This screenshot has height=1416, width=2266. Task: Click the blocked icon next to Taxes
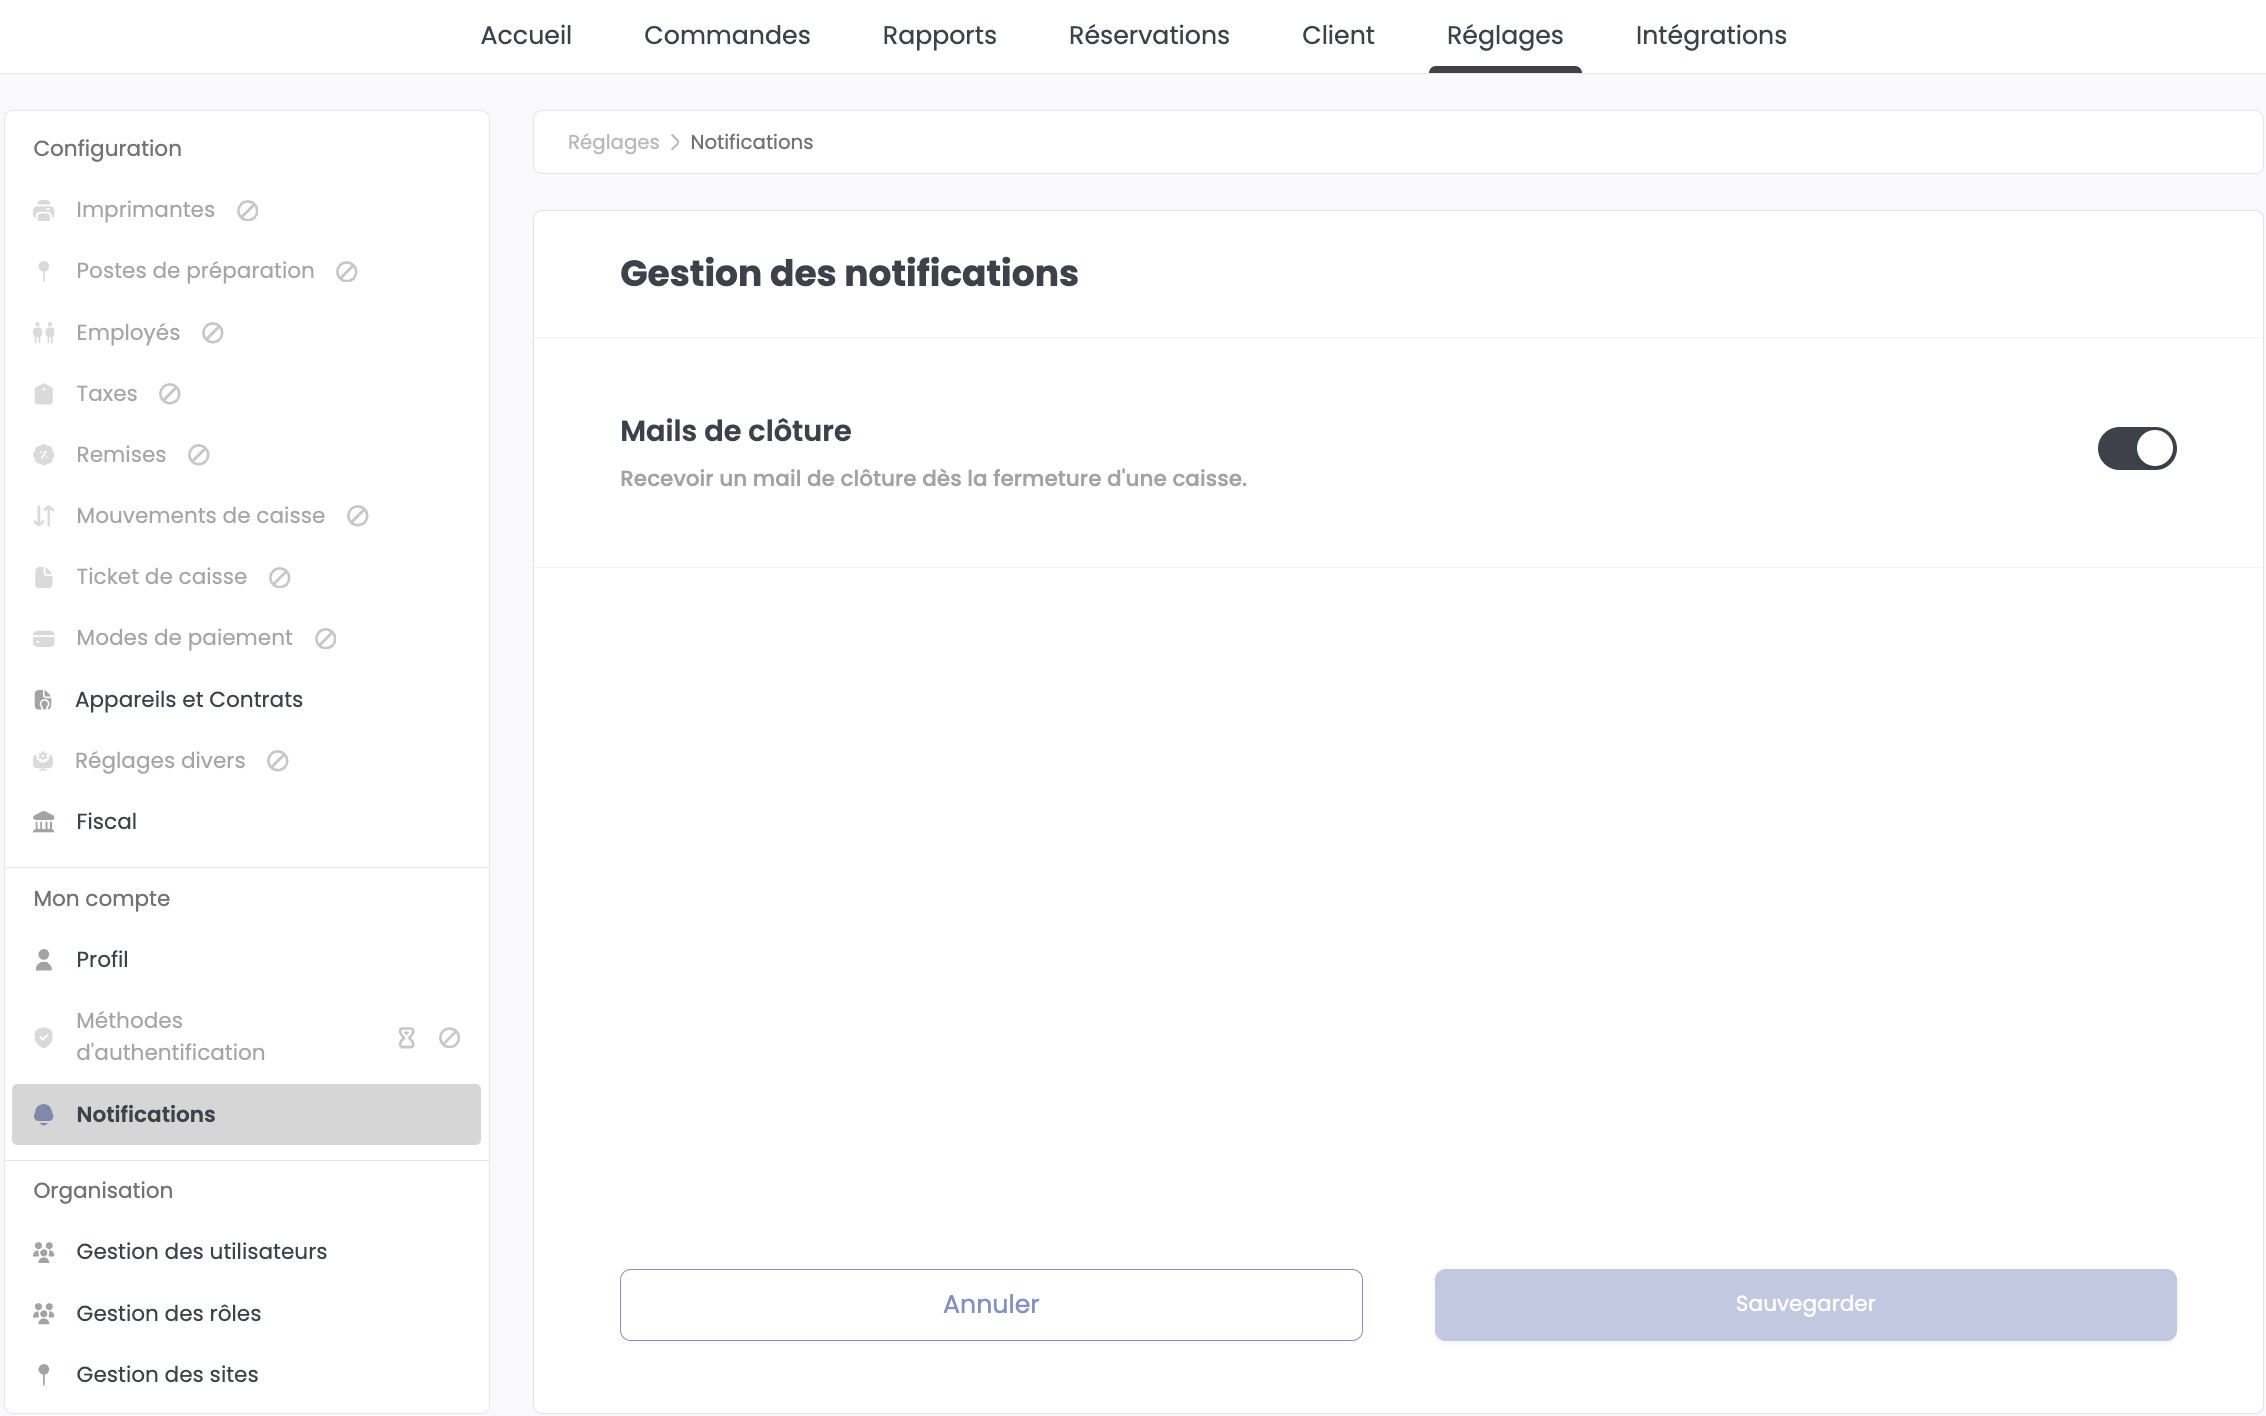(x=170, y=394)
